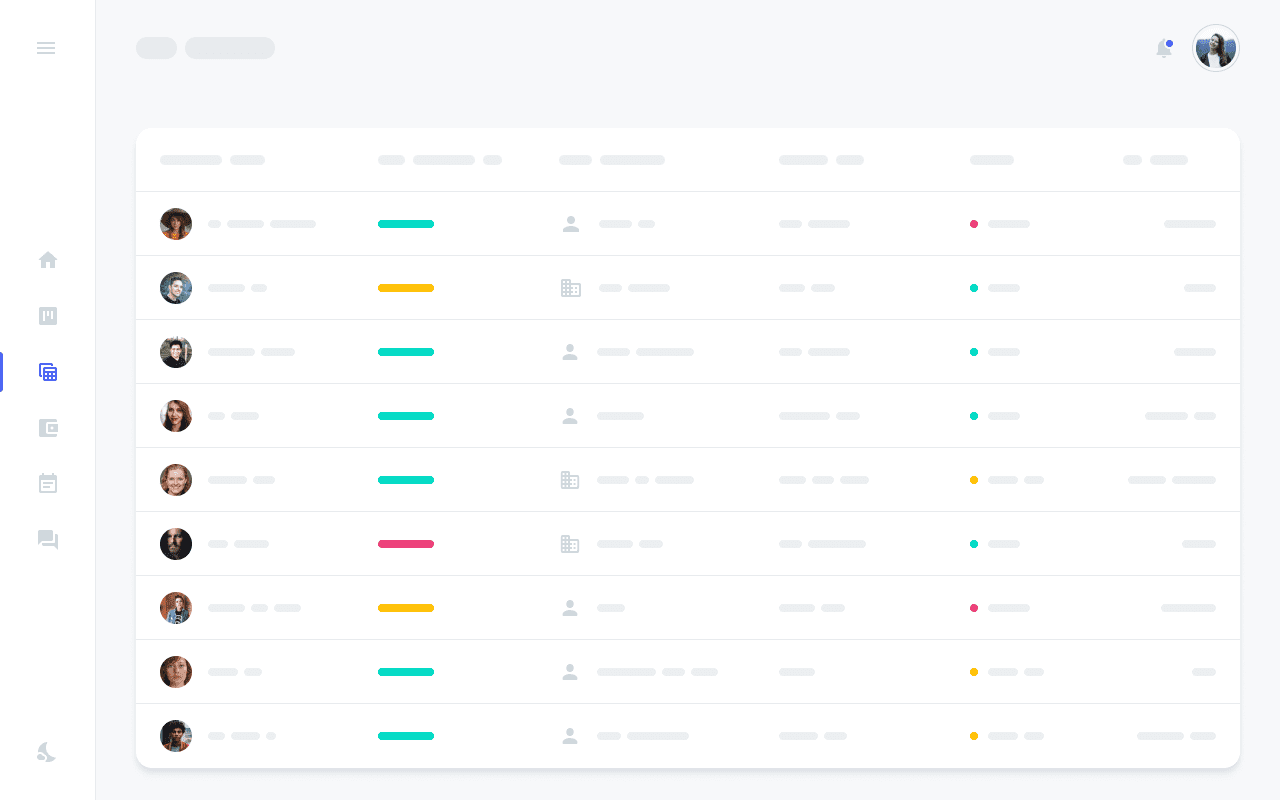Expand the sidebar using the menu icon
Image resolution: width=1280 pixels, height=800 pixels.
(46, 48)
